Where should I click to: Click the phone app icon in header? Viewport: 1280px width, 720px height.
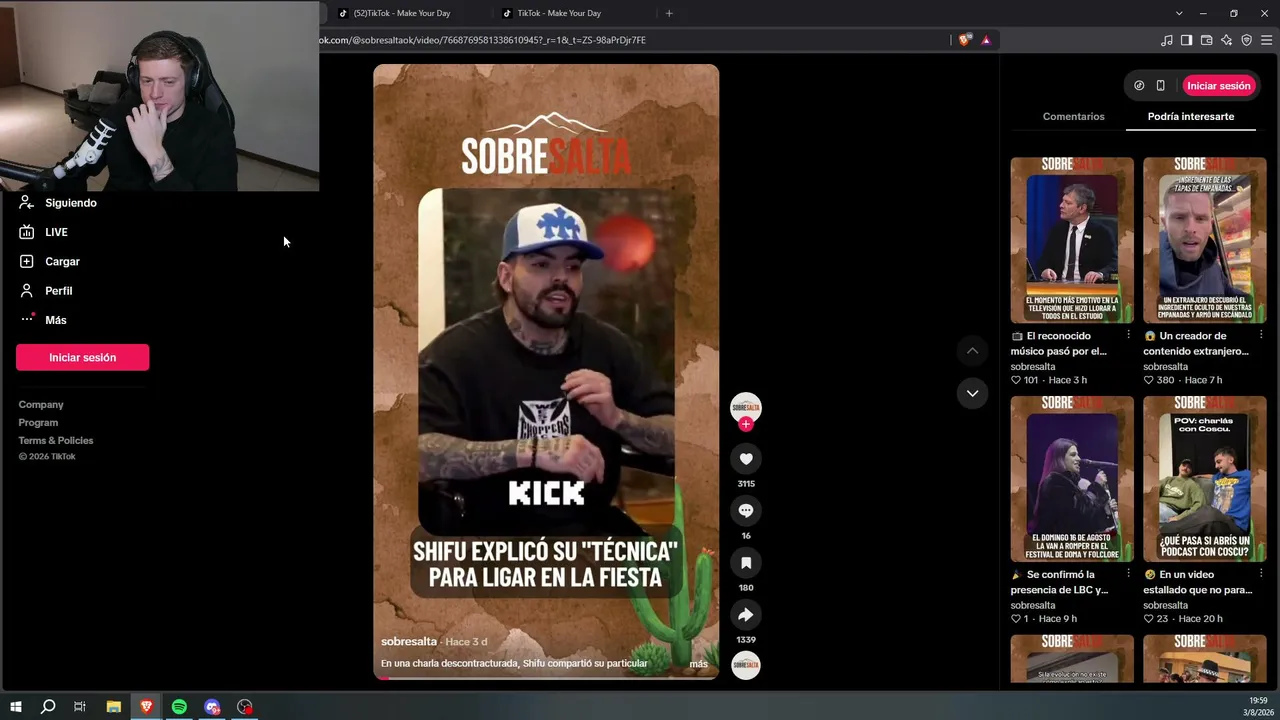point(1161,86)
